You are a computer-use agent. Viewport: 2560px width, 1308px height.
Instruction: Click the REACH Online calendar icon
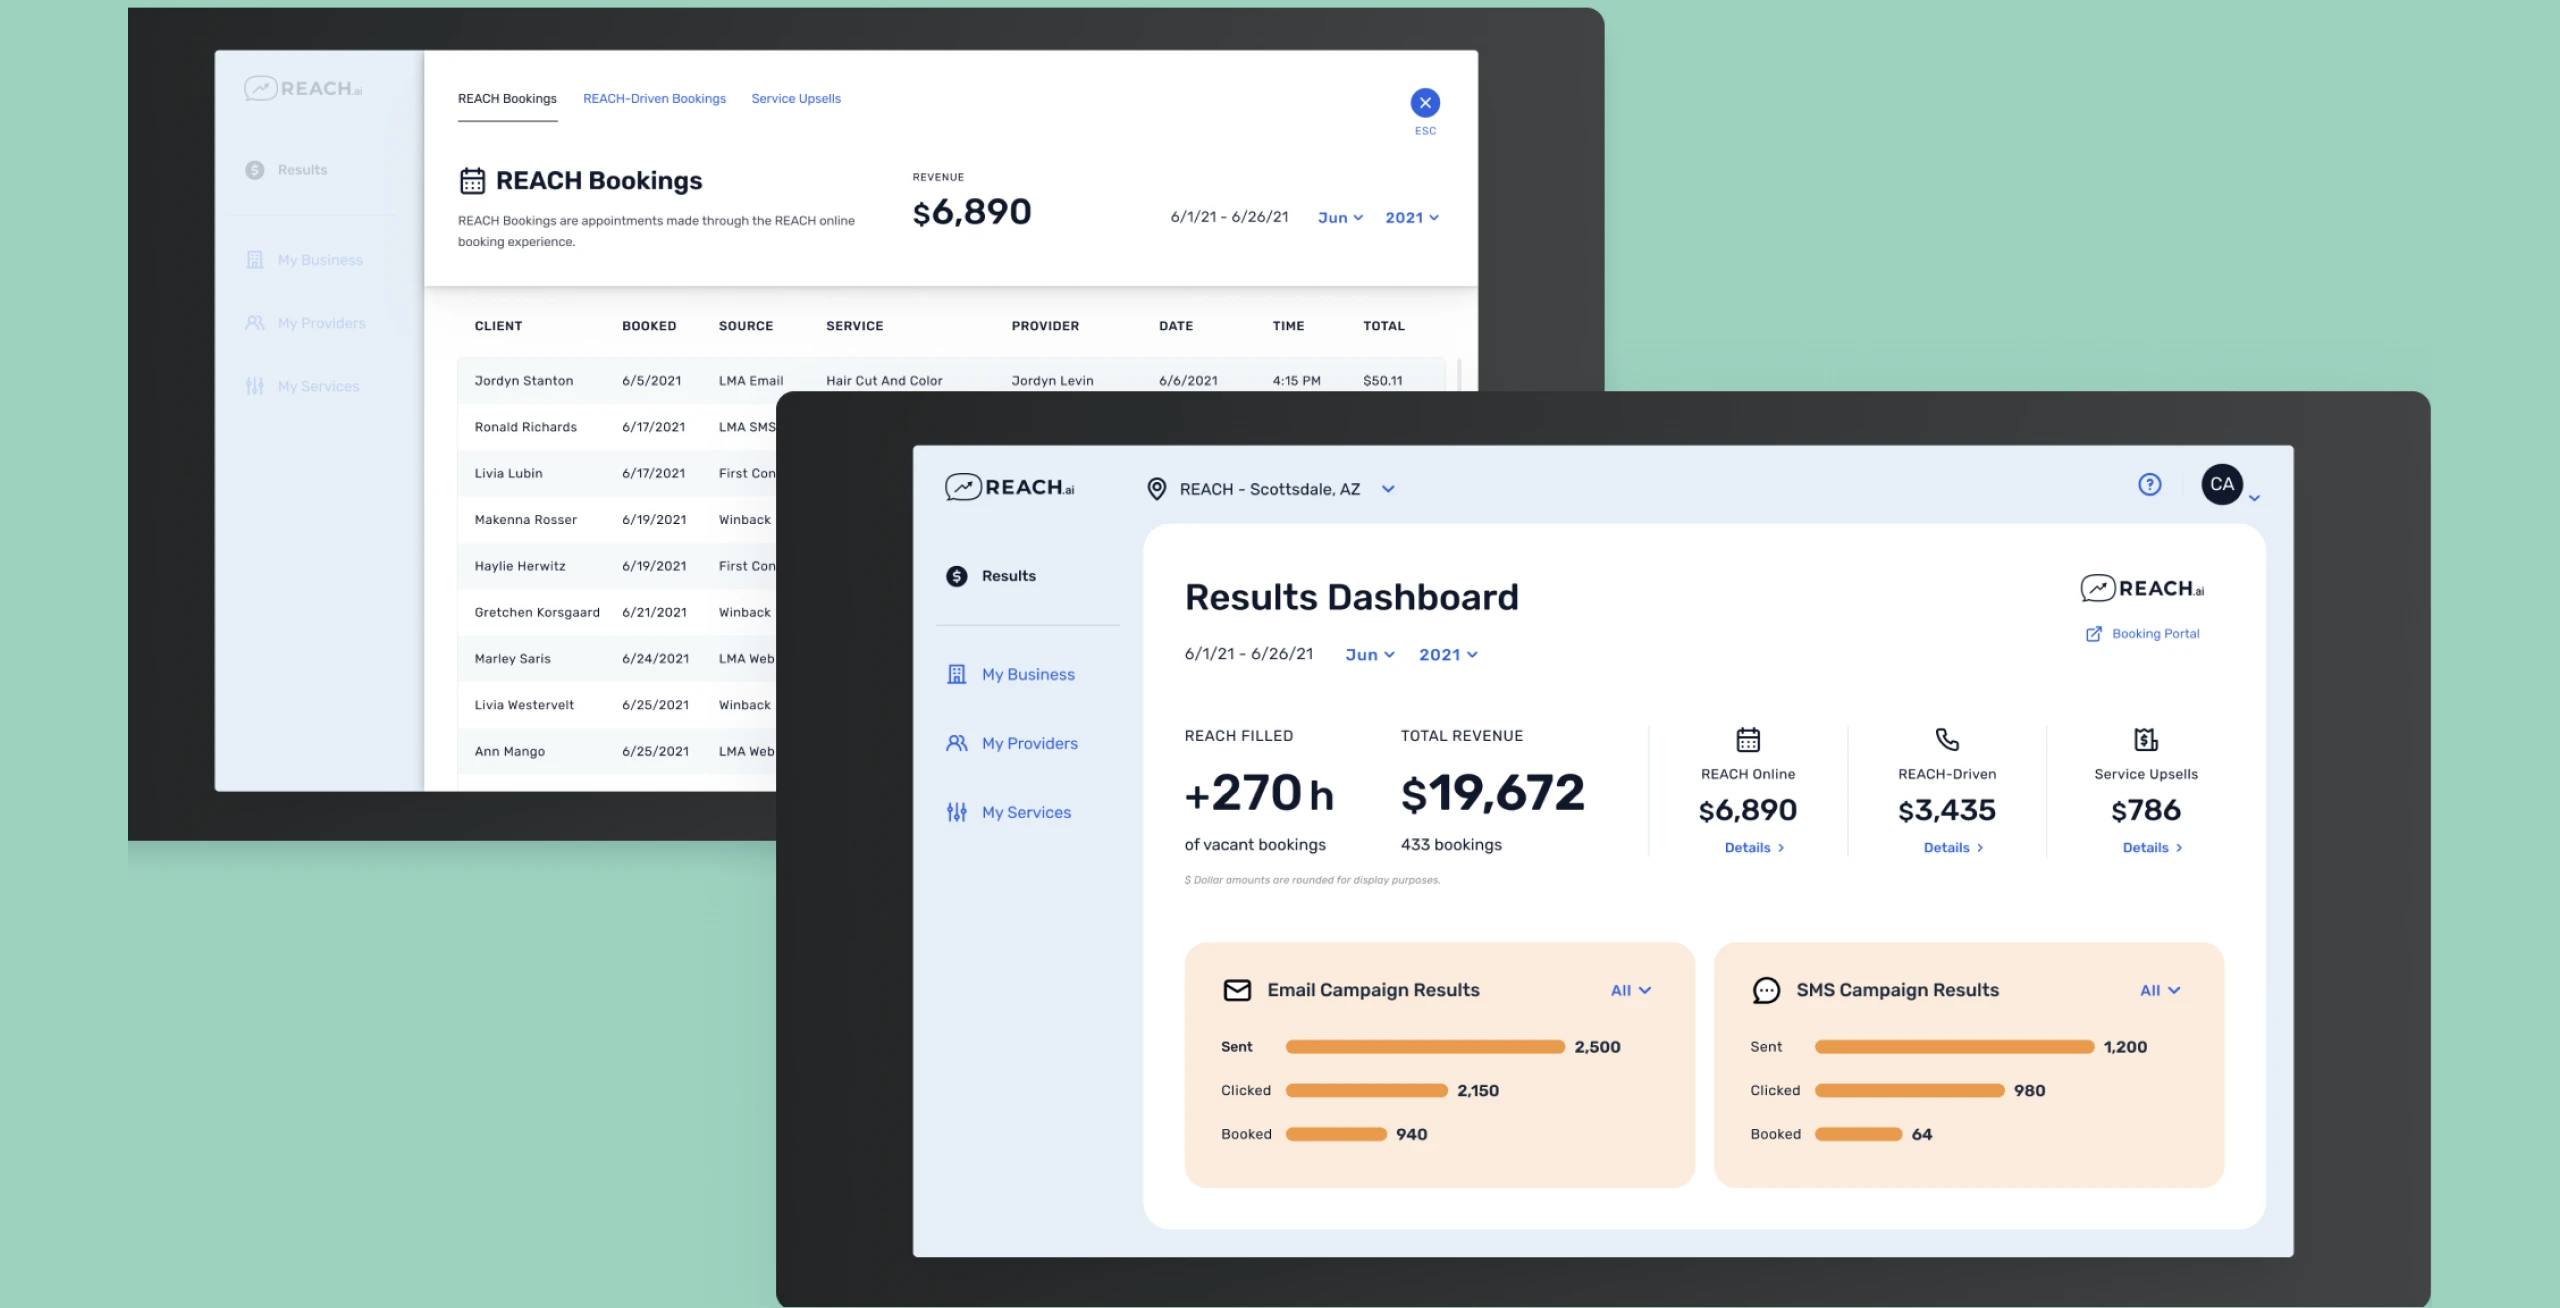(x=1748, y=740)
